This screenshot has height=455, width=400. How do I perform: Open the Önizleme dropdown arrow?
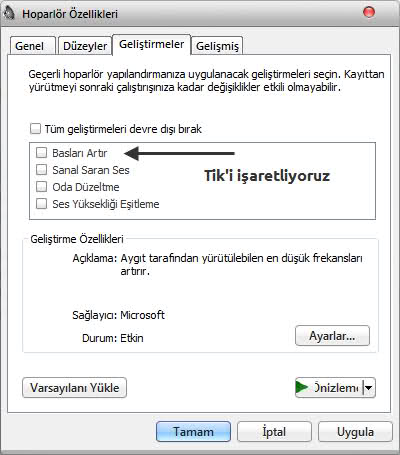(x=369, y=388)
